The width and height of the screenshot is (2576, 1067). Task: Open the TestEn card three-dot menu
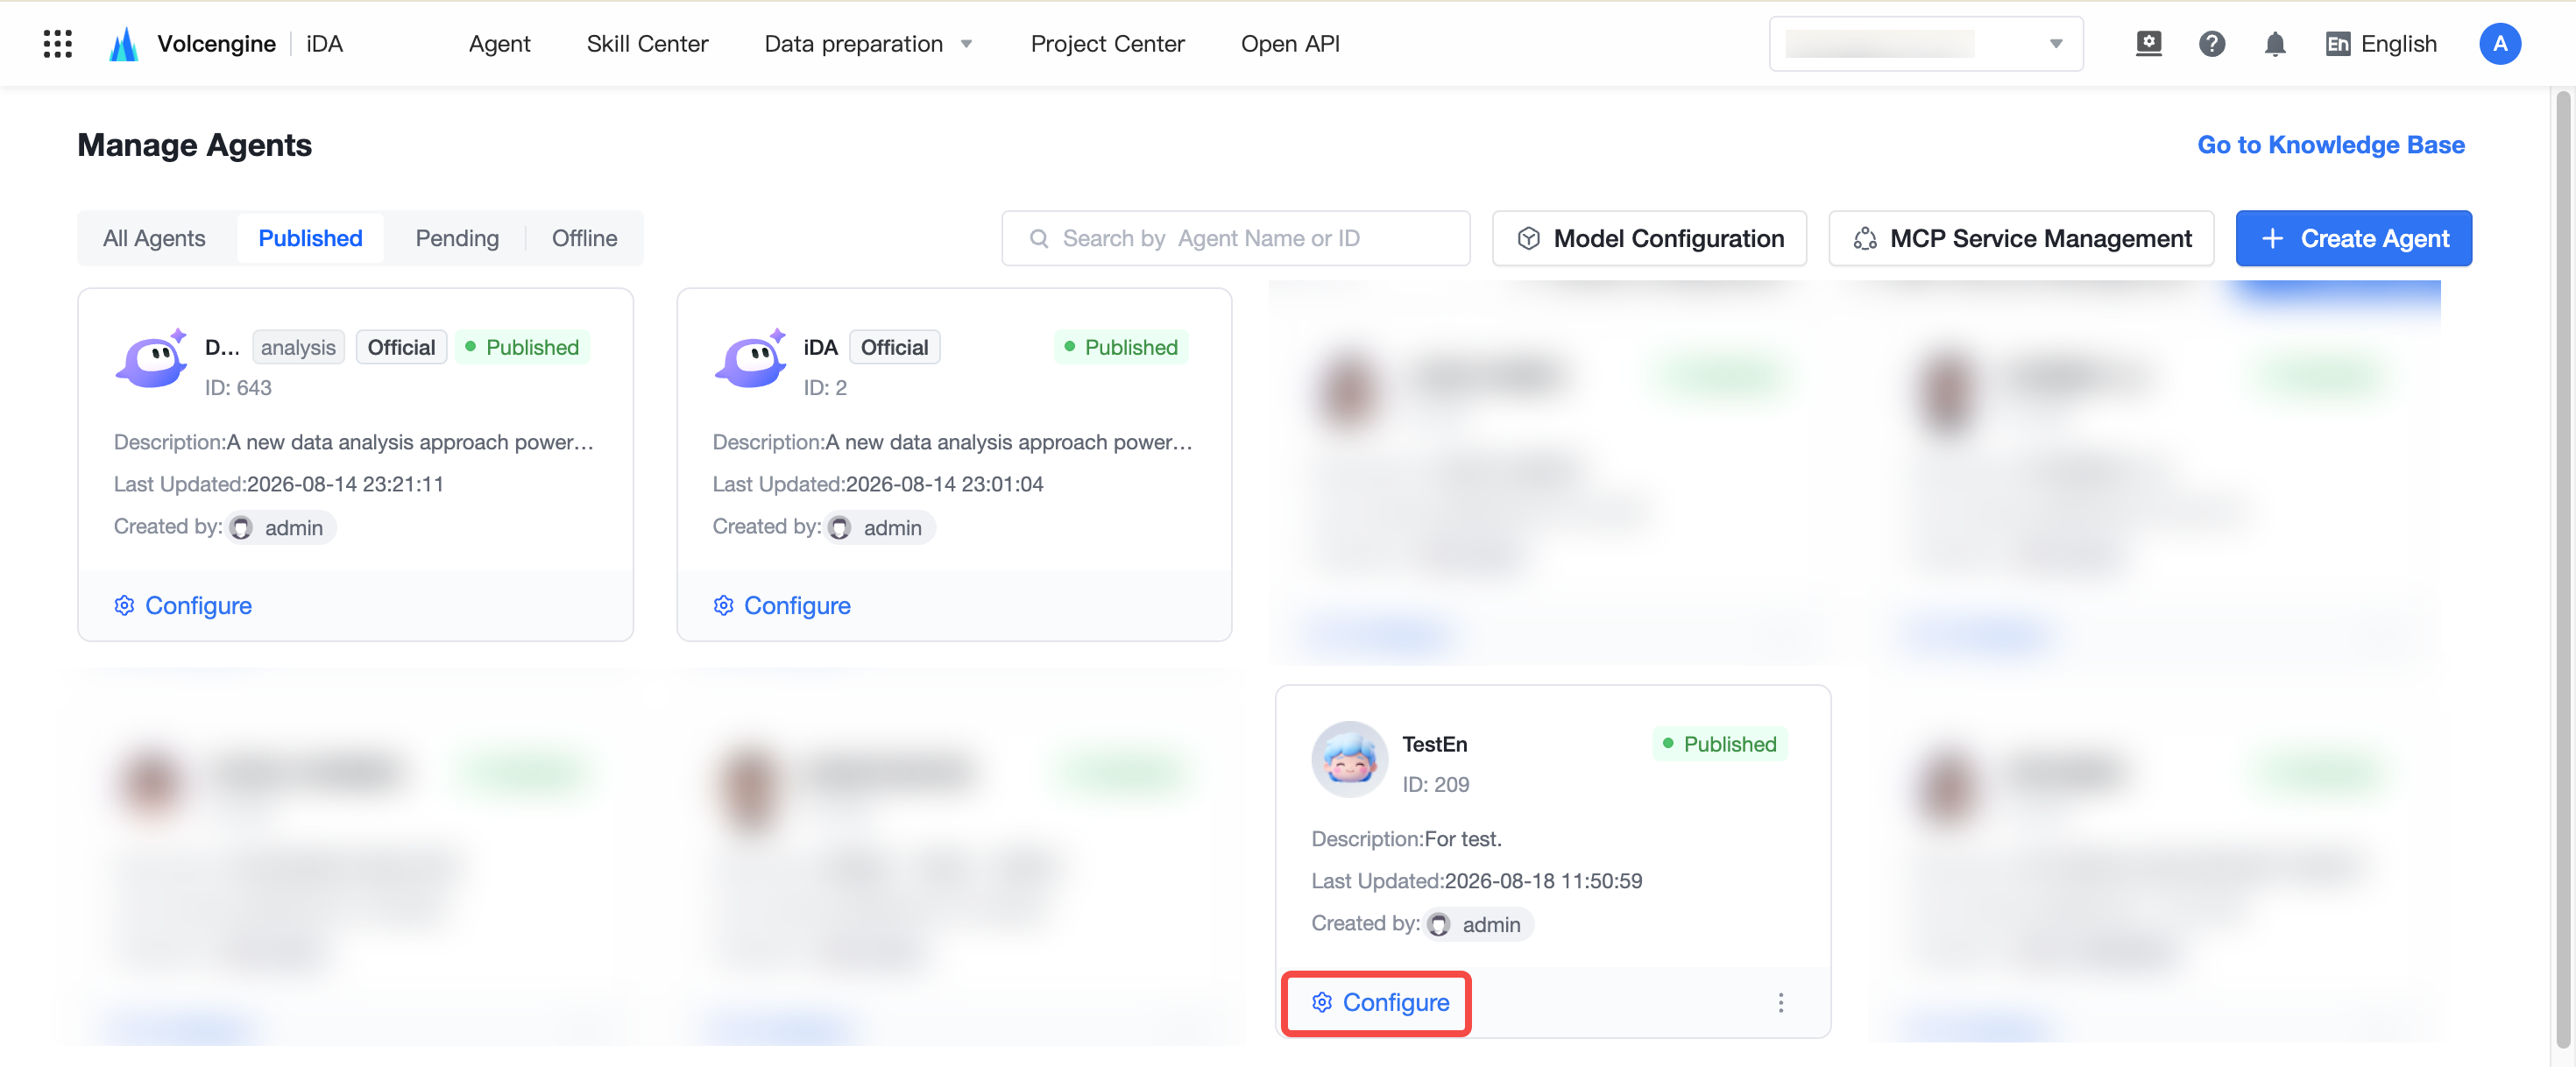pos(1780,1002)
